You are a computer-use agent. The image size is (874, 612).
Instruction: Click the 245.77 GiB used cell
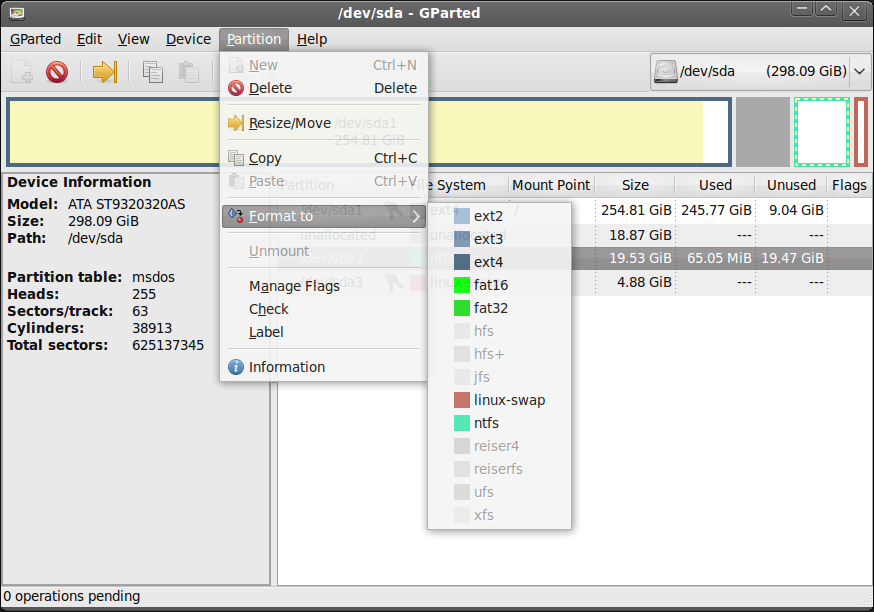(716, 210)
